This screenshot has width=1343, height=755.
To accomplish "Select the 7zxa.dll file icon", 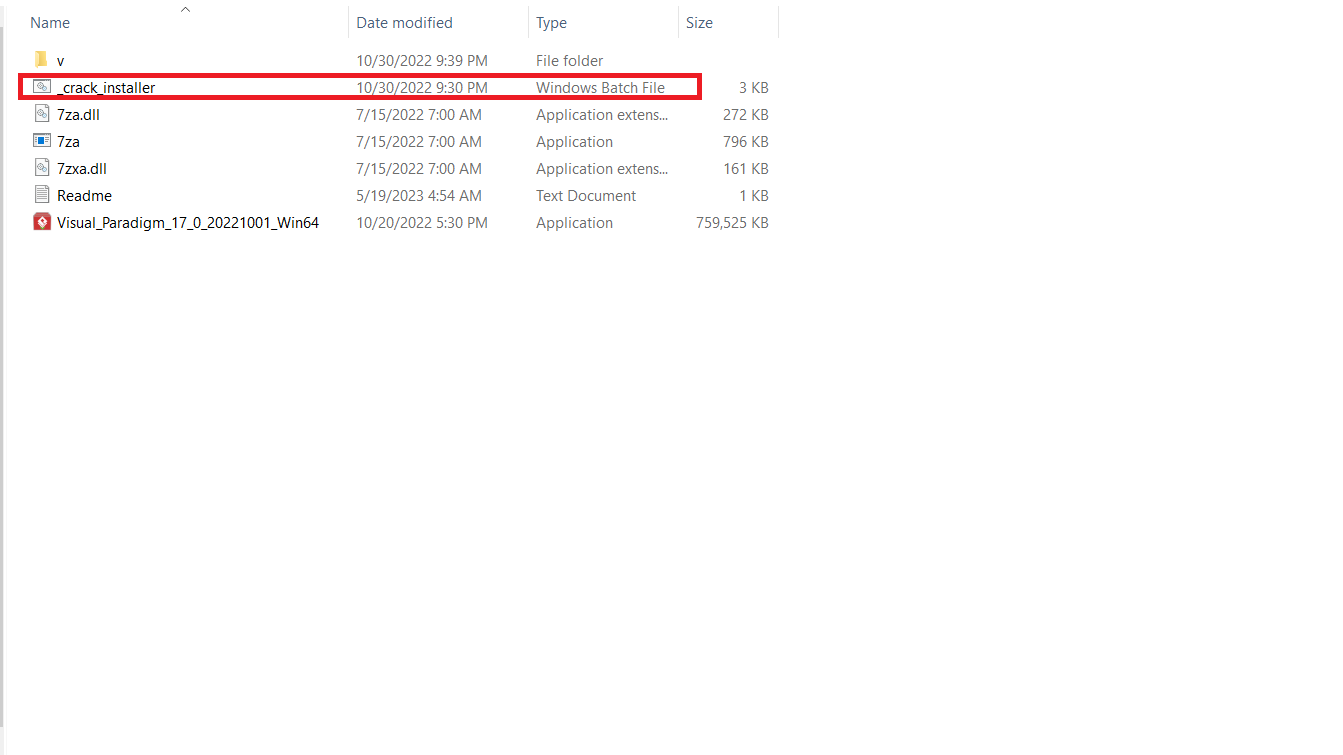I will [41, 168].
